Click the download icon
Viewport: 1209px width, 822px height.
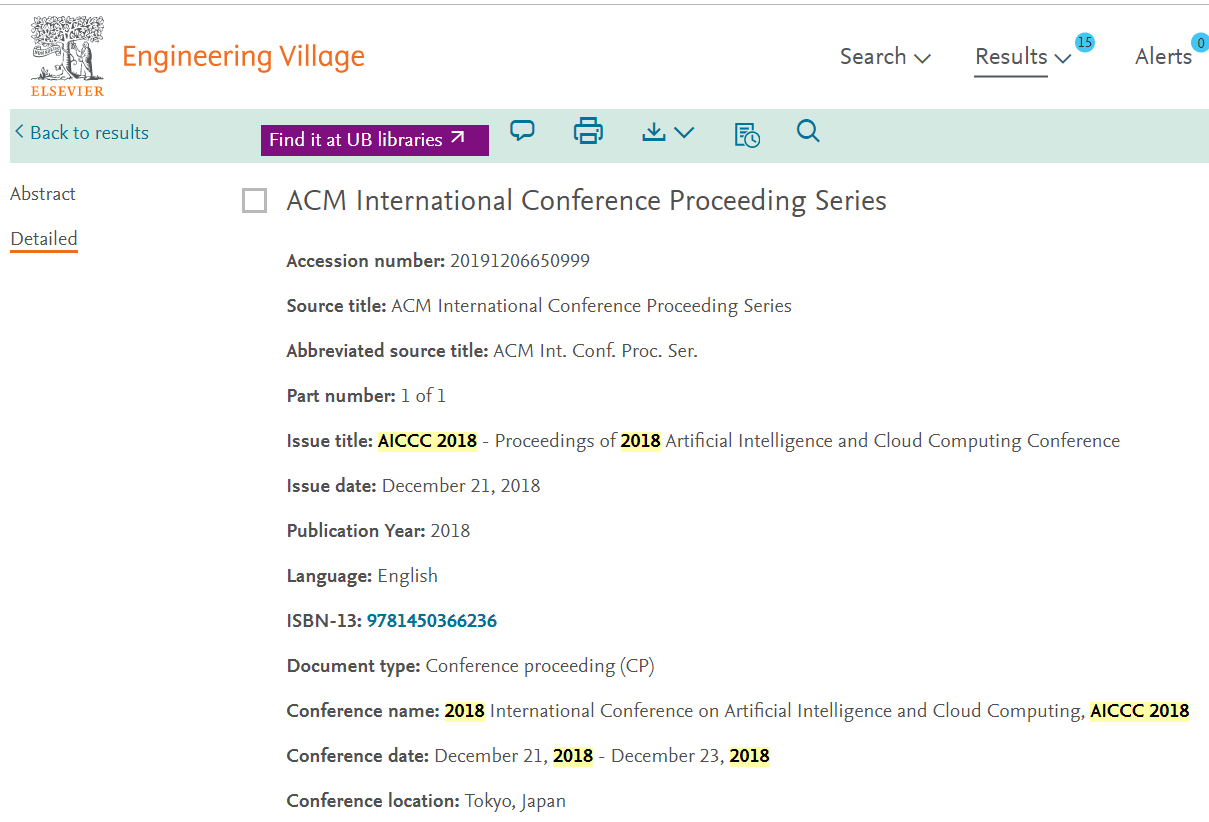tap(653, 132)
